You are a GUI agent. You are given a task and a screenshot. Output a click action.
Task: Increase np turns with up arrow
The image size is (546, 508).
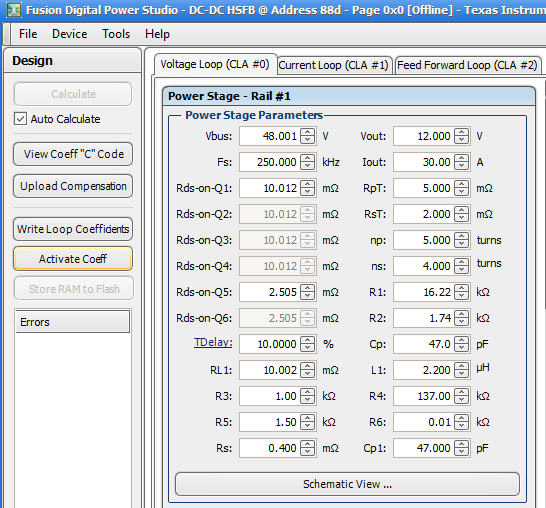pos(461,236)
